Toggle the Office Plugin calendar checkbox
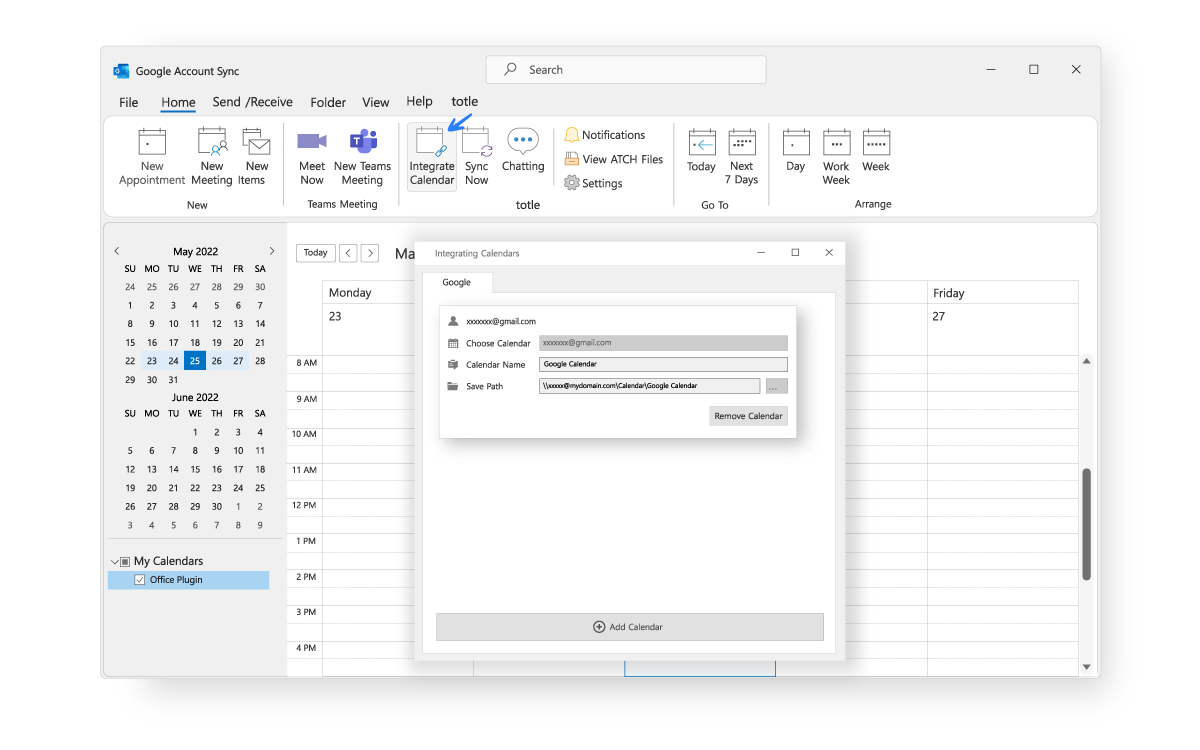 (140, 580)
